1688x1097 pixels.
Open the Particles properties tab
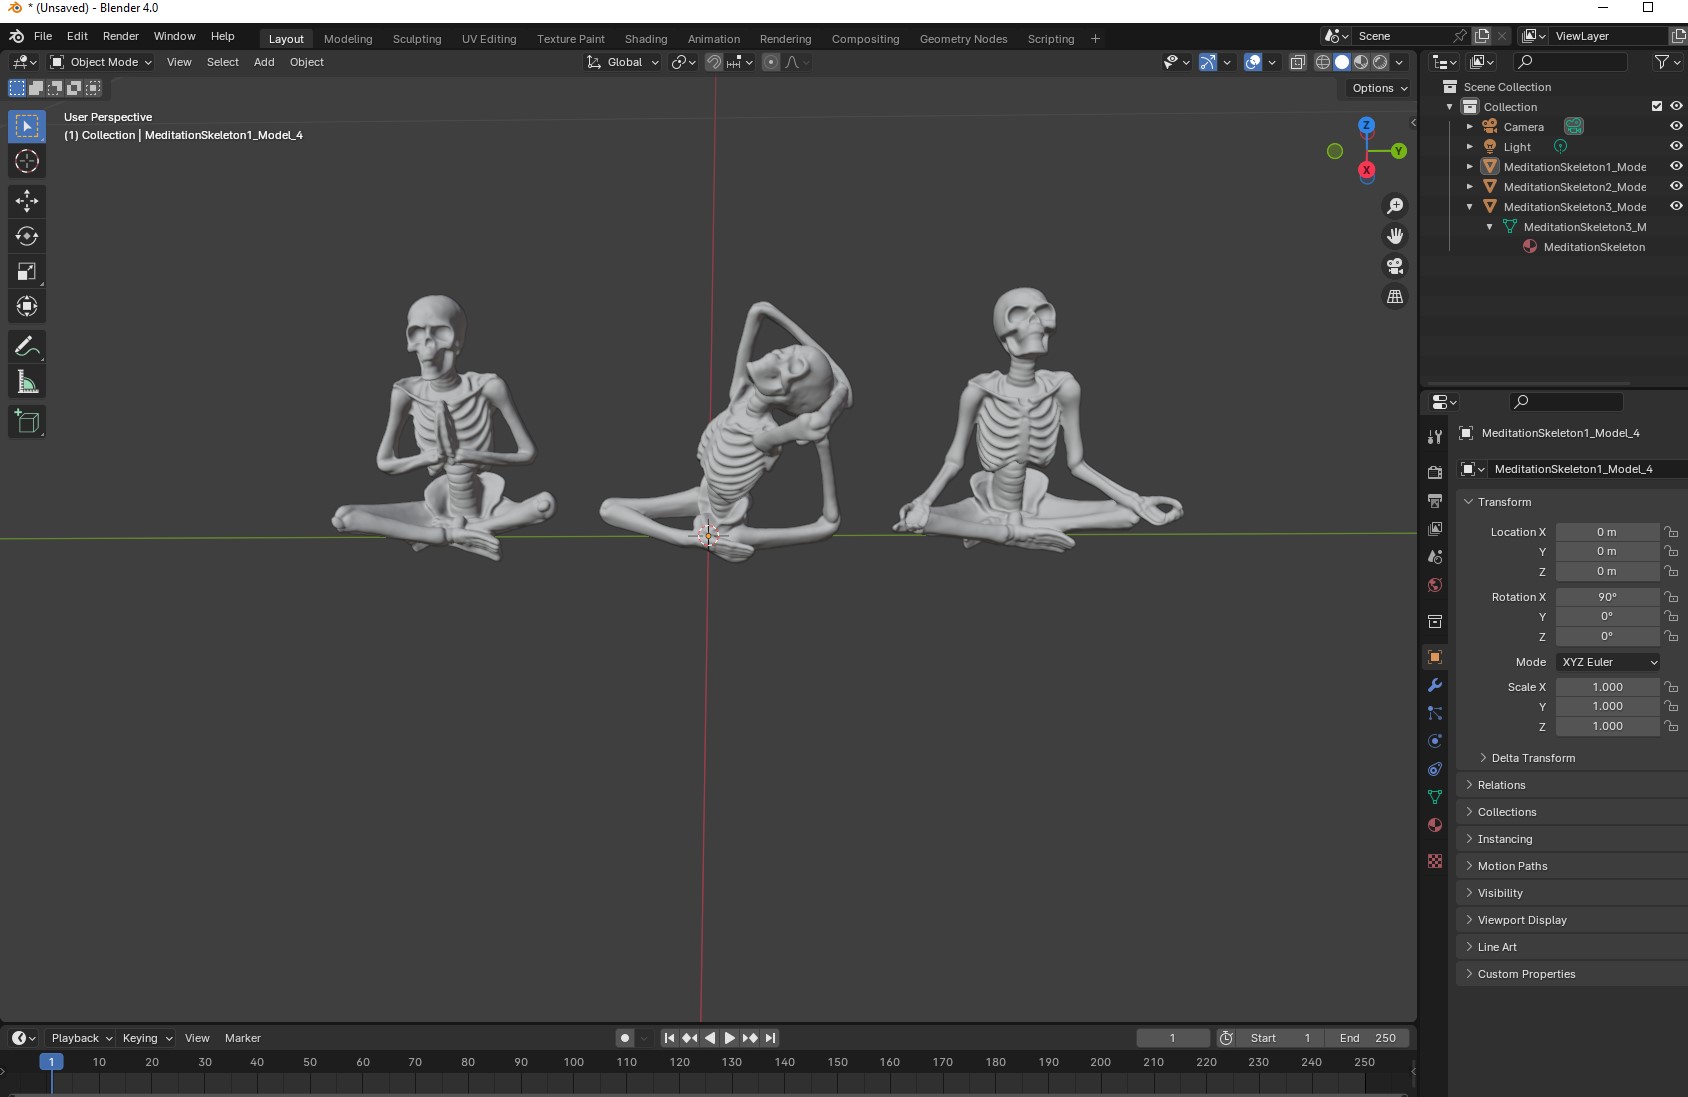tap(1435, 713)
